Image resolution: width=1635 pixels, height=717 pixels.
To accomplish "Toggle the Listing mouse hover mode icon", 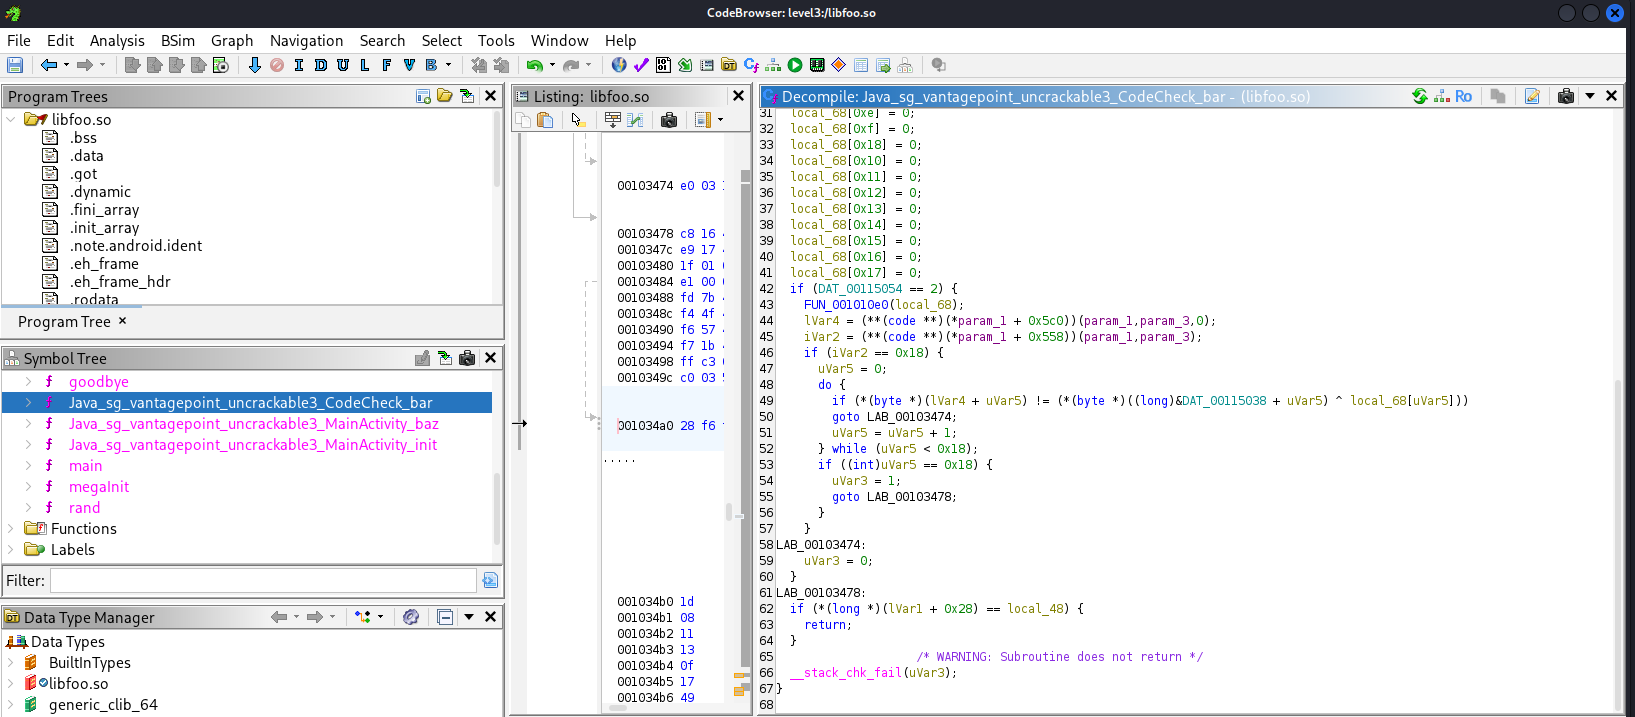I will [x=577, y=120].
